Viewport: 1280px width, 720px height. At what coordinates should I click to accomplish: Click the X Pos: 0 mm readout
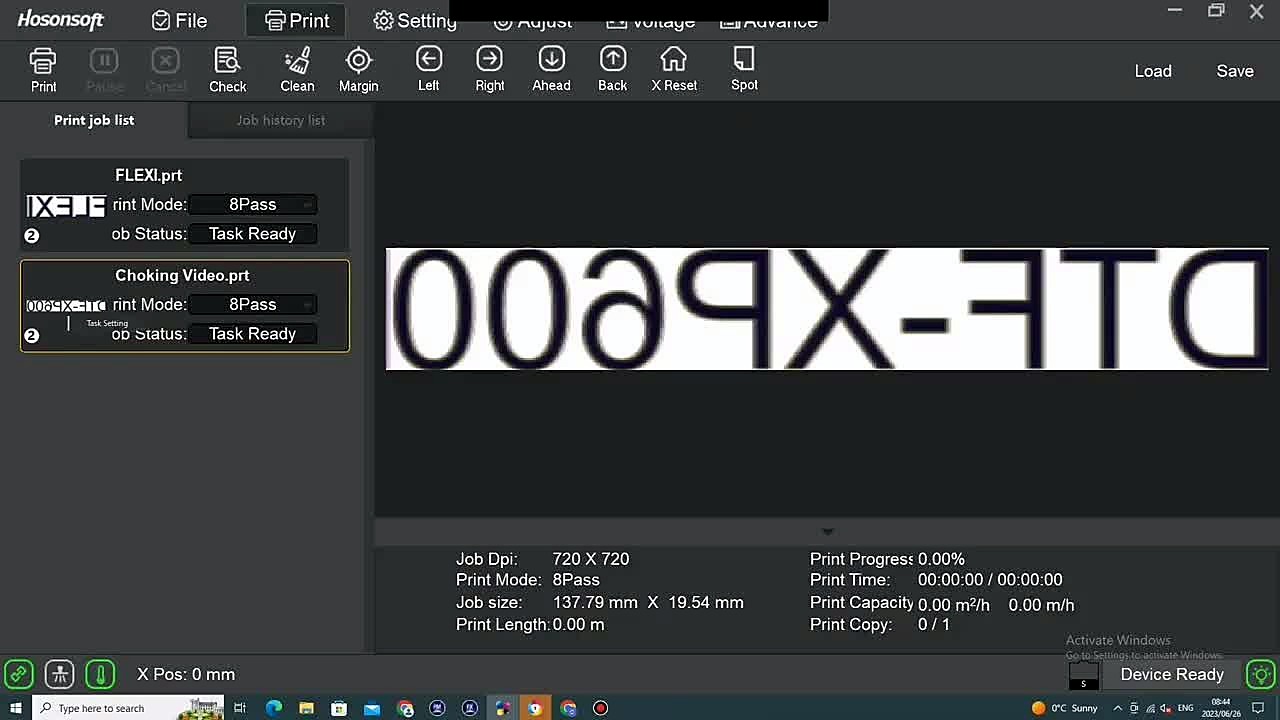(x=186, y=674)
